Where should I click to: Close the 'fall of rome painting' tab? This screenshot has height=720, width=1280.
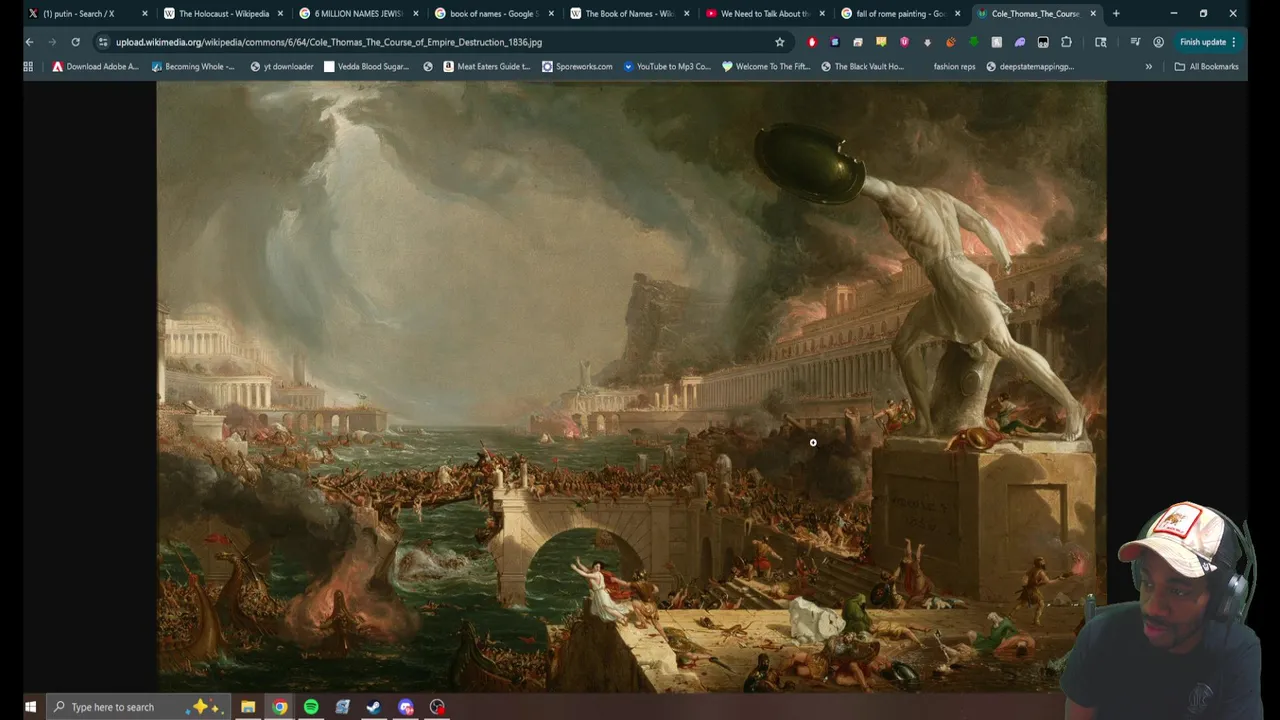957,14
